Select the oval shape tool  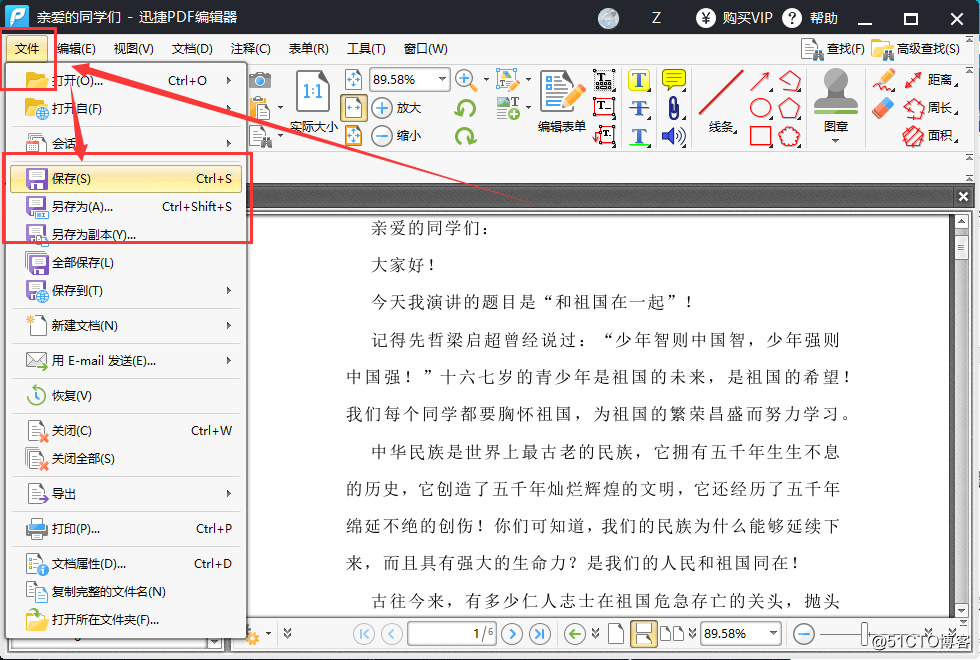coord(760,108)
